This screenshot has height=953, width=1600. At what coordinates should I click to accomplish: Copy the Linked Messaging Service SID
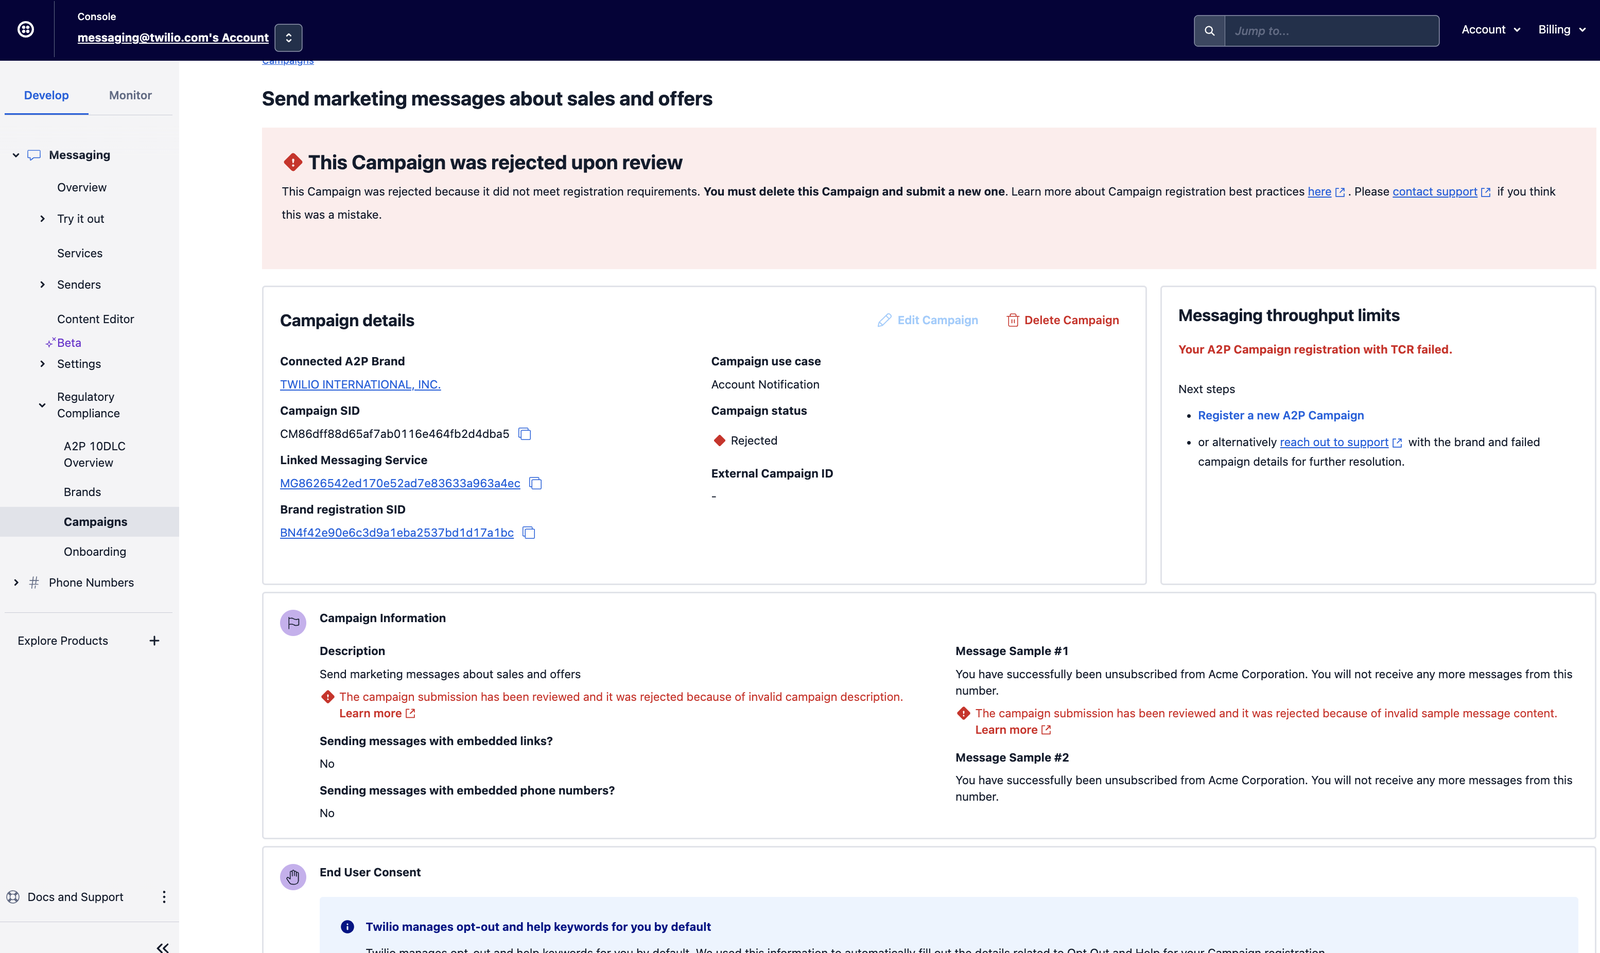click(536, 482)
